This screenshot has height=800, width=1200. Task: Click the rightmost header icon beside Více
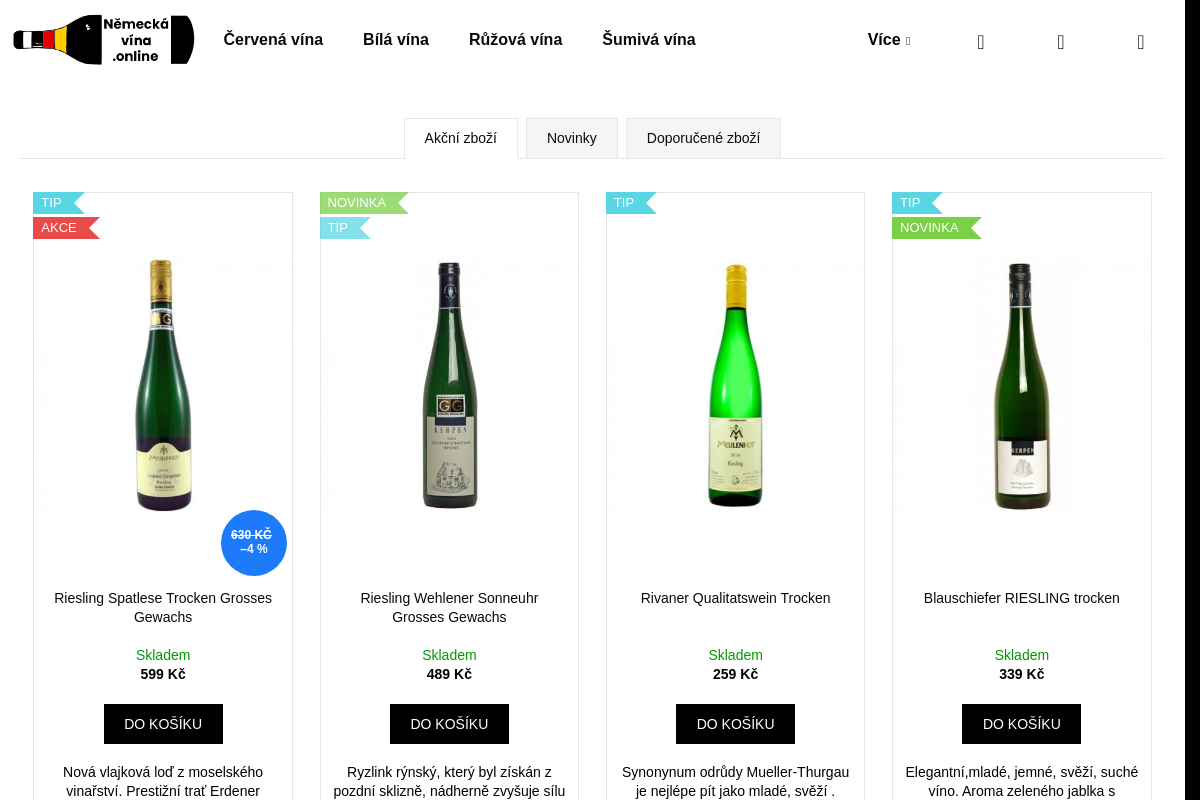point(1140,42)
